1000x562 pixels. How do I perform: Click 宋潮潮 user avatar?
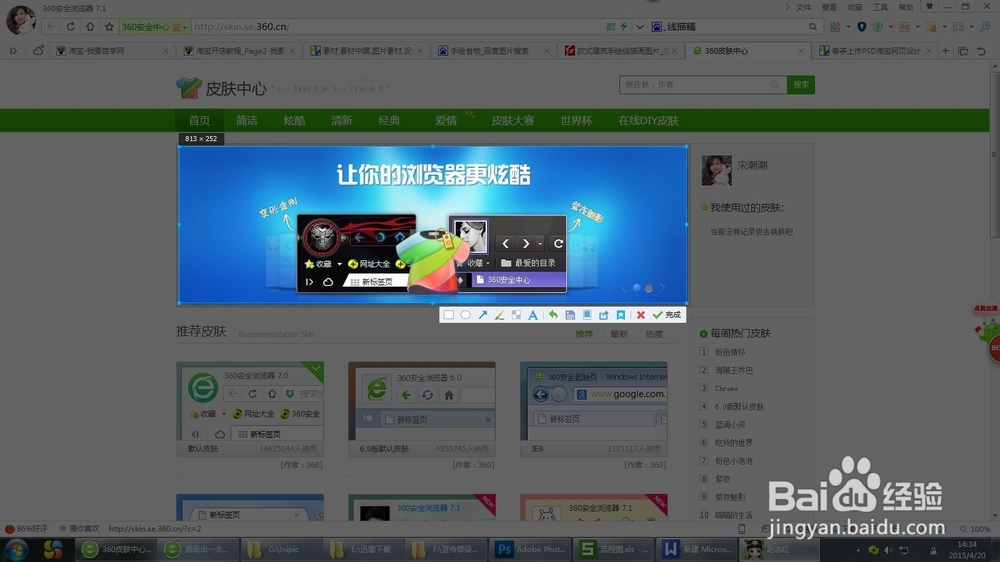[716, 170]
